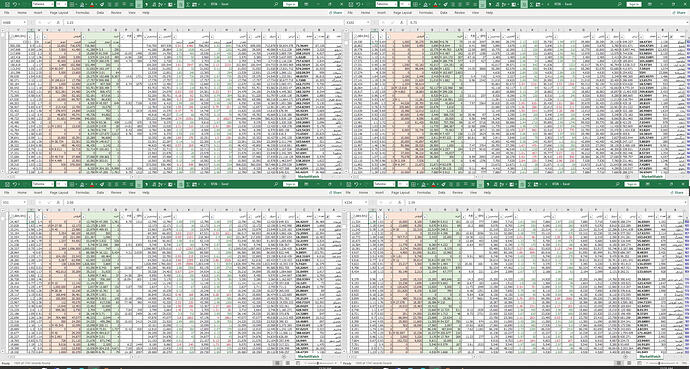Save the workbook in top-left Excel window

tap(7, 4)
